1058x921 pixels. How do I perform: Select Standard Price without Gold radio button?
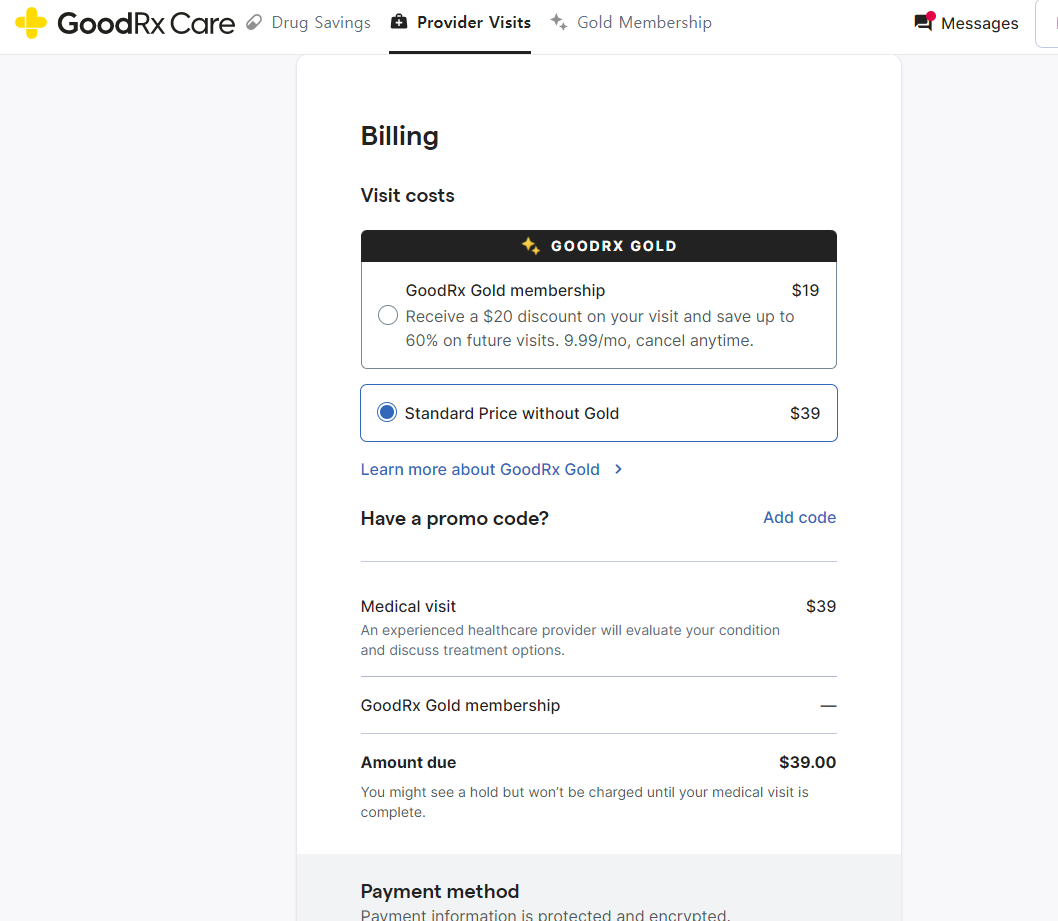pyautogui.click(x=387, y=413)
